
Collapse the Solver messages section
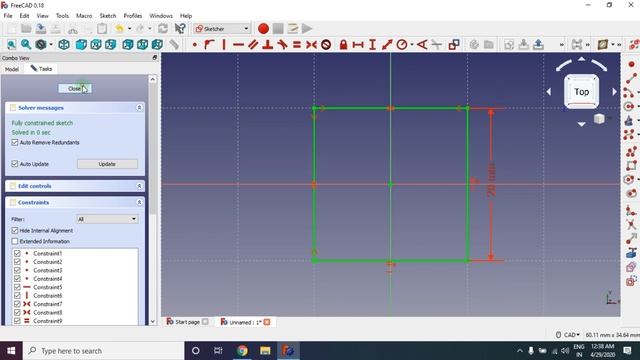[x=139, y=108]
